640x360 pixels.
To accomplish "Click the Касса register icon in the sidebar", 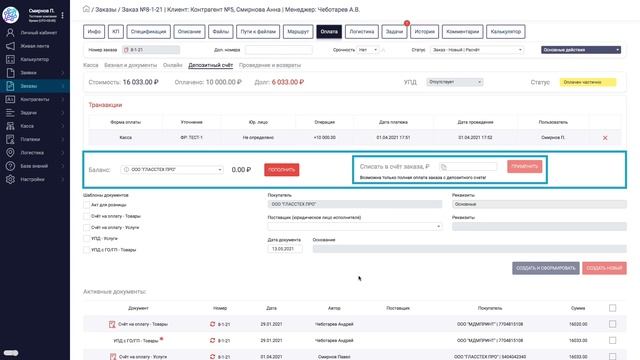I will [x=10, y=126].
